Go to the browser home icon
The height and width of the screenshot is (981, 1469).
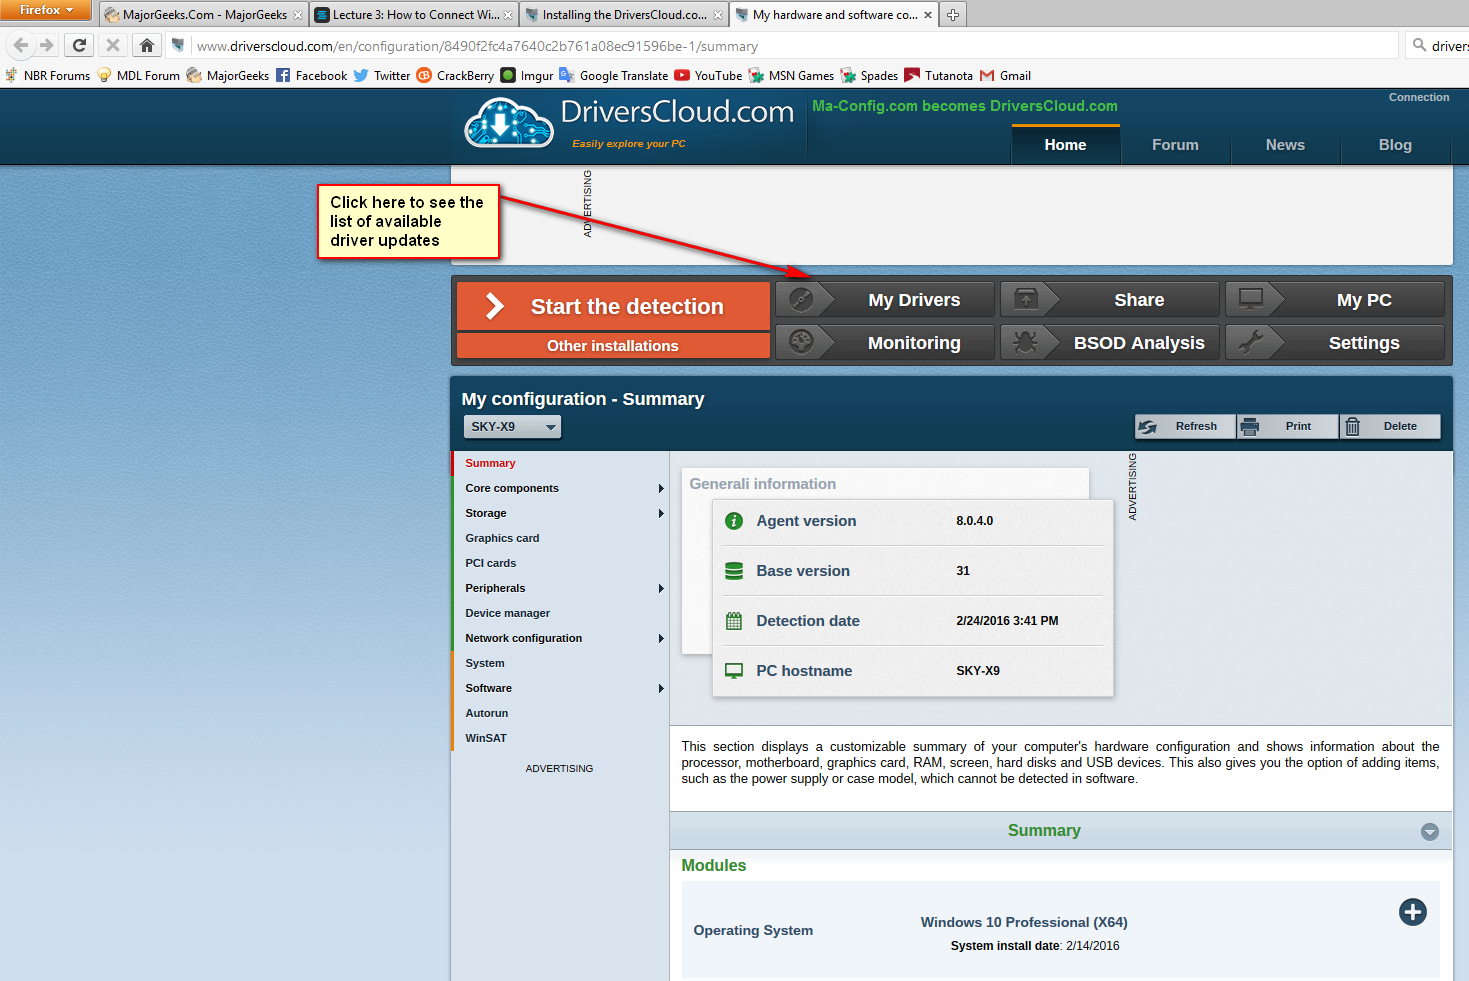coord(147,45)
